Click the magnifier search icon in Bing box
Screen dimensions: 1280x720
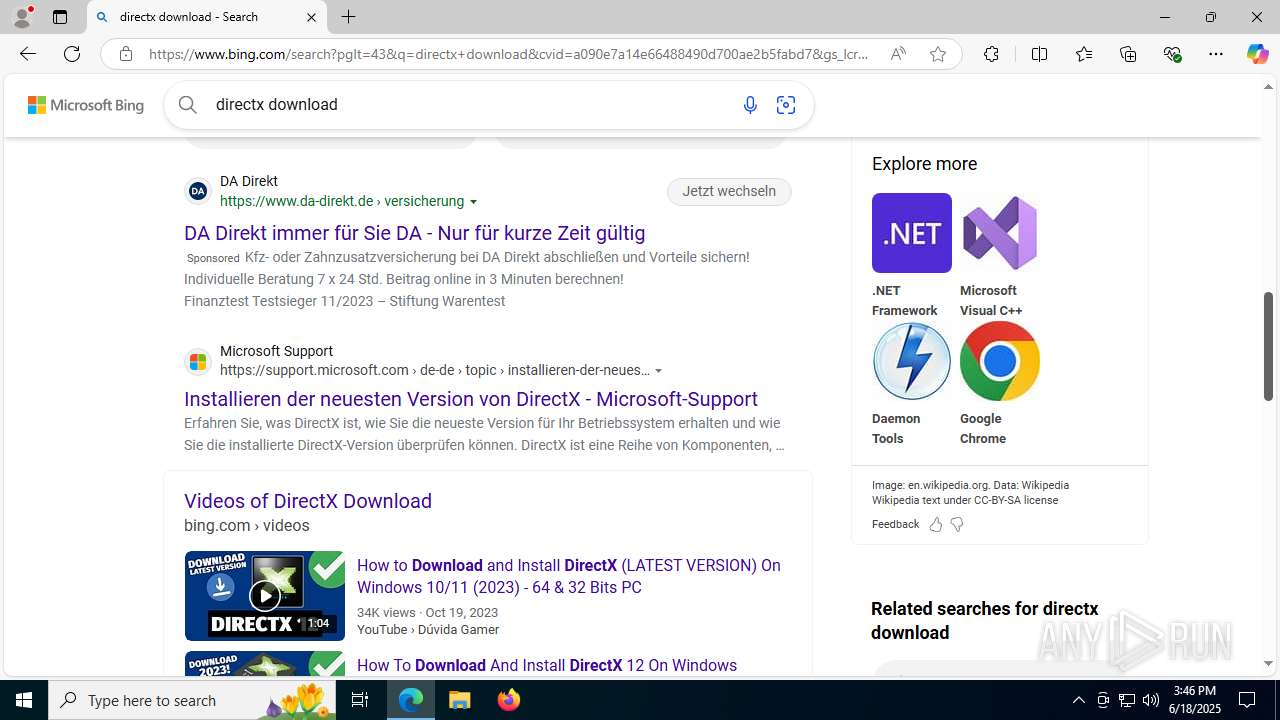188,104
